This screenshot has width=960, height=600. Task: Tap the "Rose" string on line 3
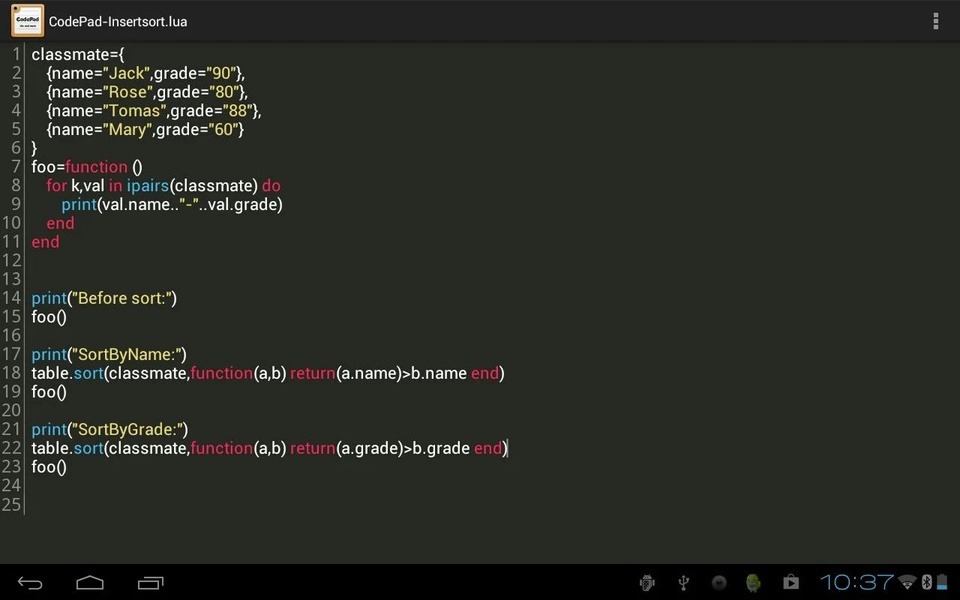point(128,92)
